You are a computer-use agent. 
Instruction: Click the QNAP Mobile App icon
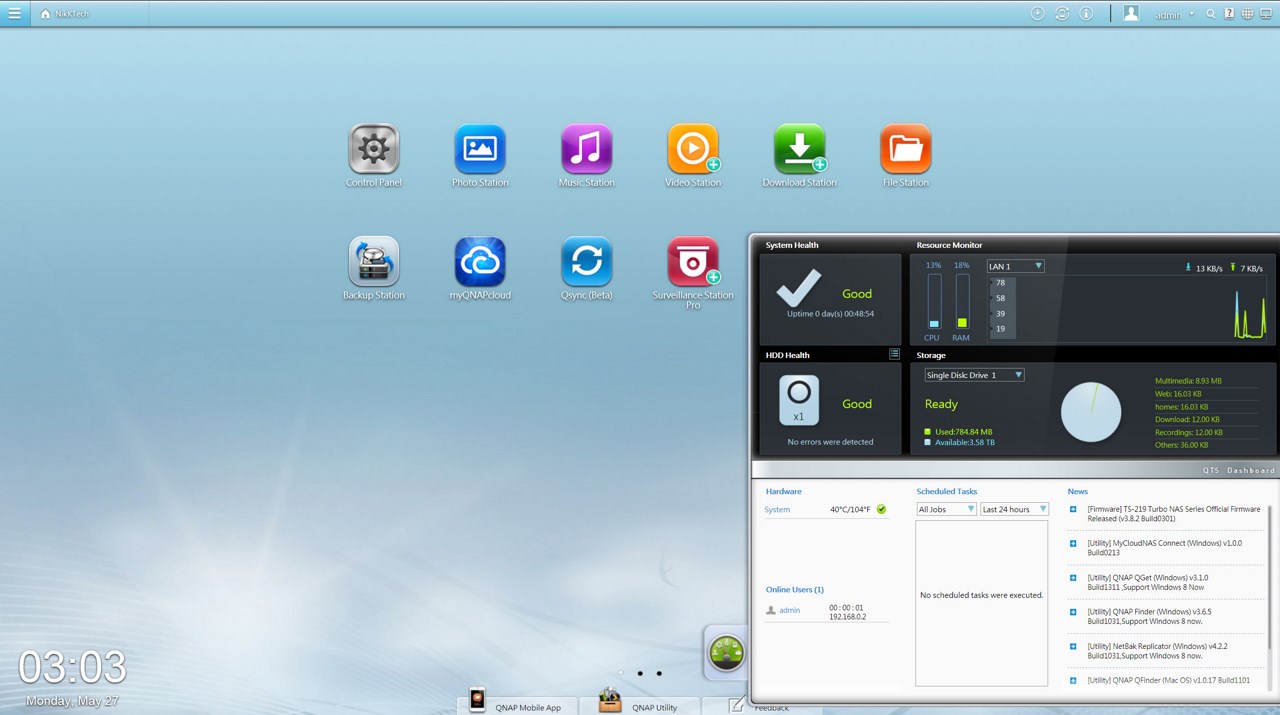(x=478, y=700)
